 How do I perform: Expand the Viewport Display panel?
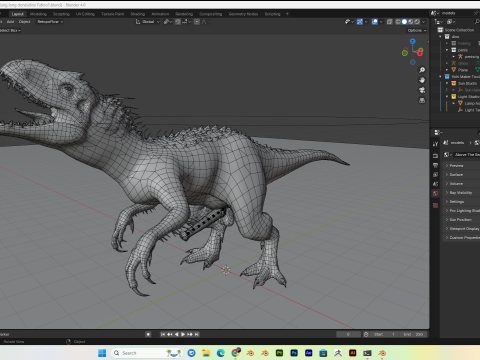[x=461, y=229]
